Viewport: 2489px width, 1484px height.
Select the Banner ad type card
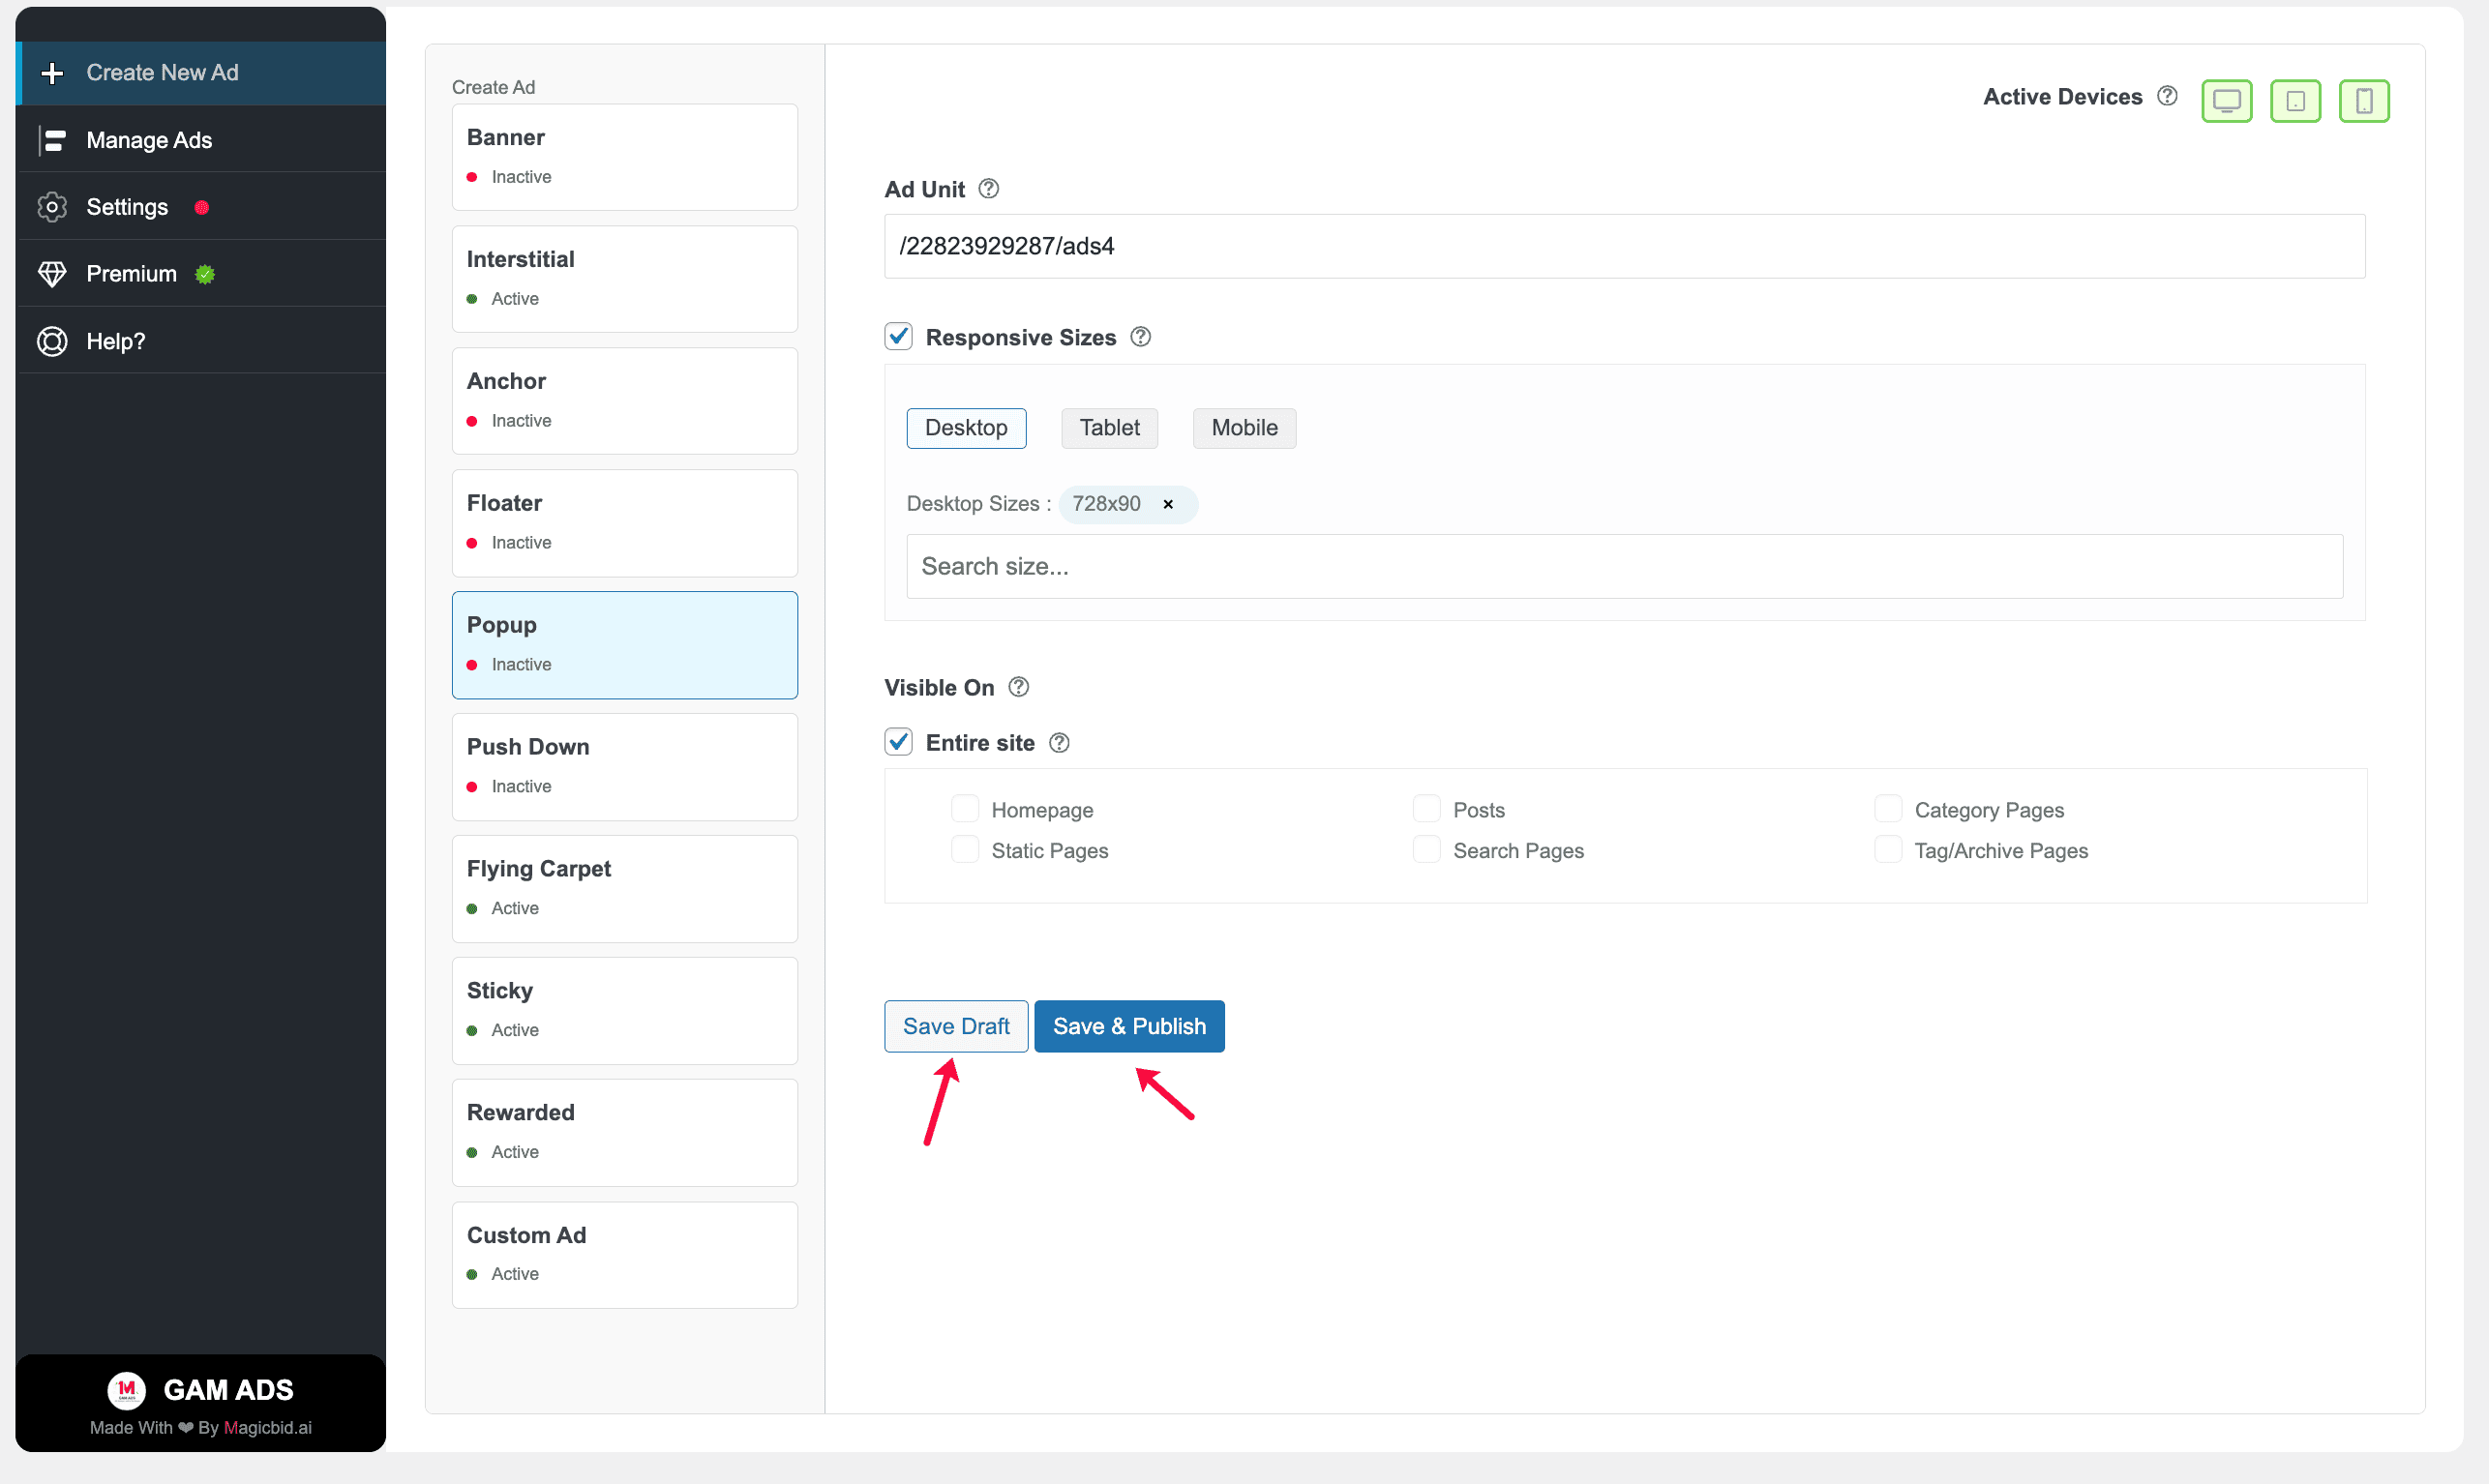624,157
